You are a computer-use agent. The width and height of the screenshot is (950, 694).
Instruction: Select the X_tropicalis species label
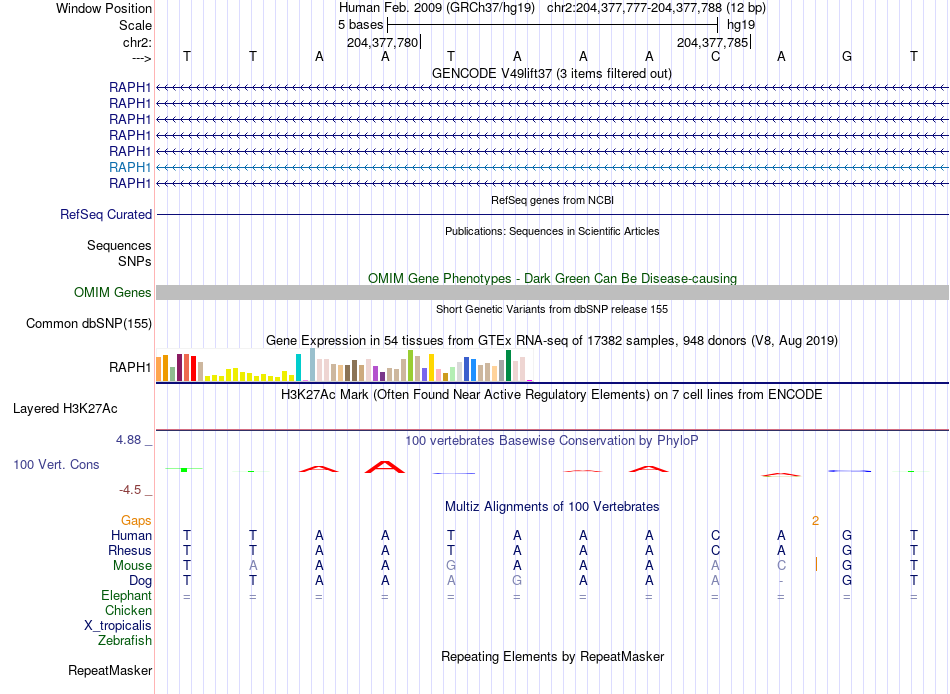[x=118, y=626]
